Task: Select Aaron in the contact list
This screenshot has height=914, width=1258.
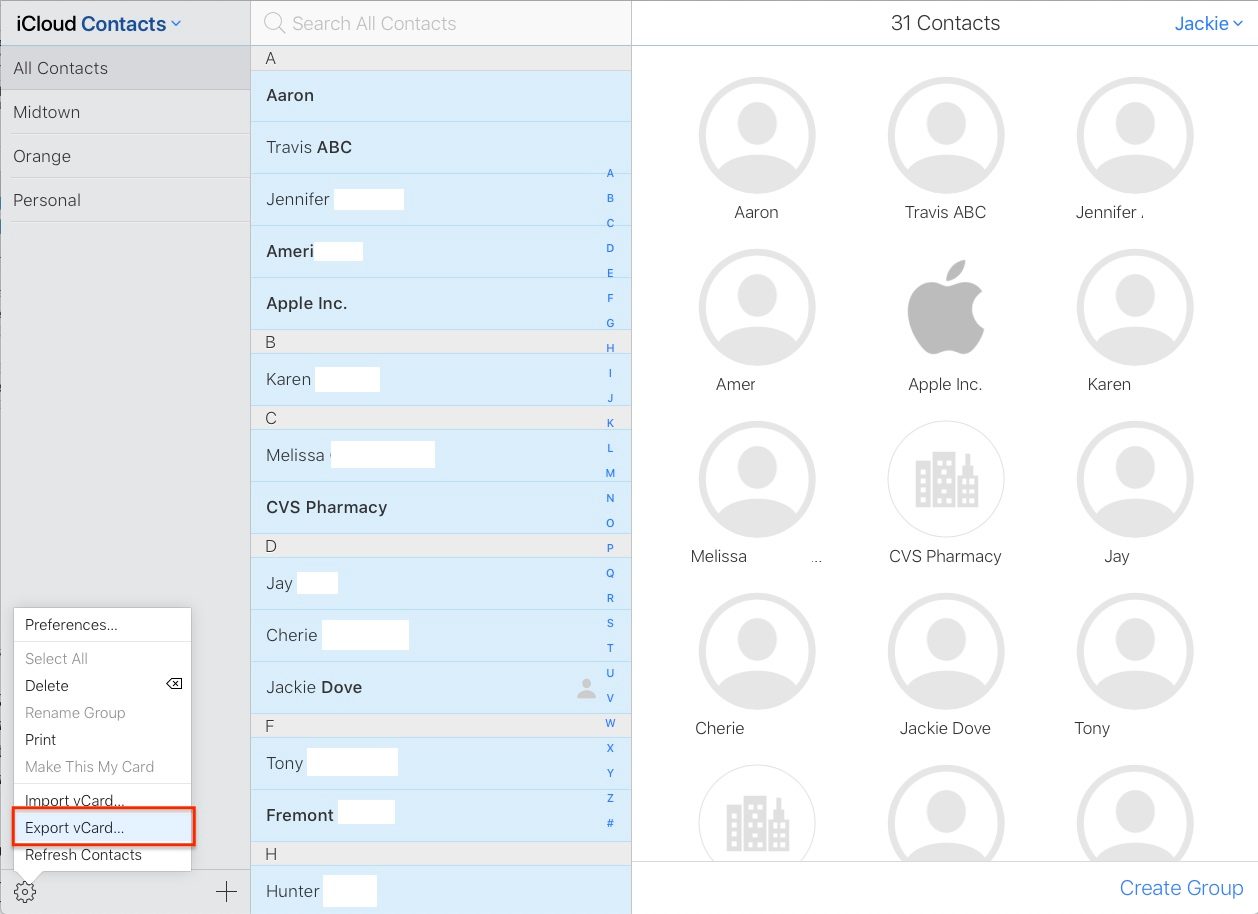Action: [x=441, y=96]
